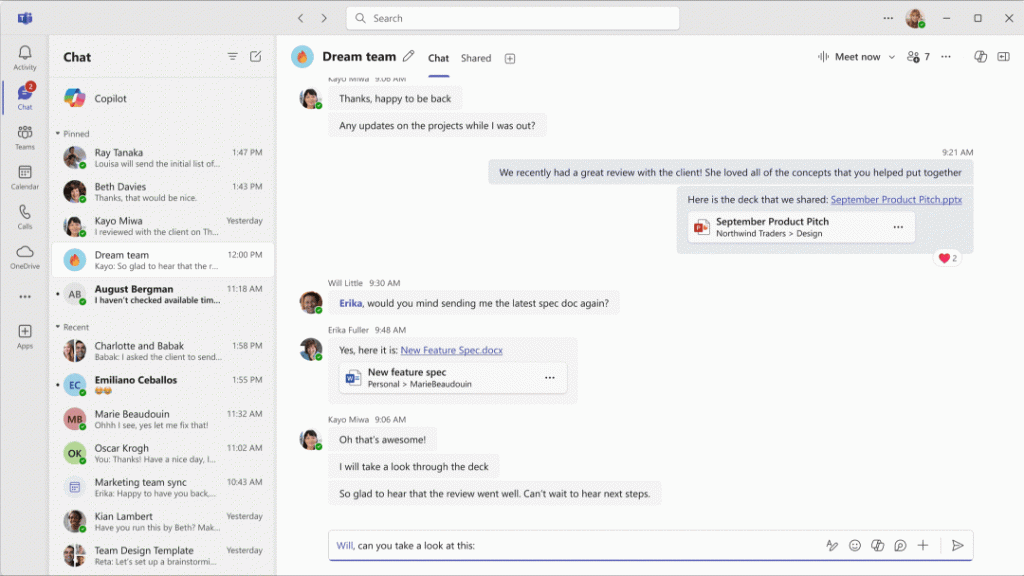Open Chat in the left rail

coord(25,97)
